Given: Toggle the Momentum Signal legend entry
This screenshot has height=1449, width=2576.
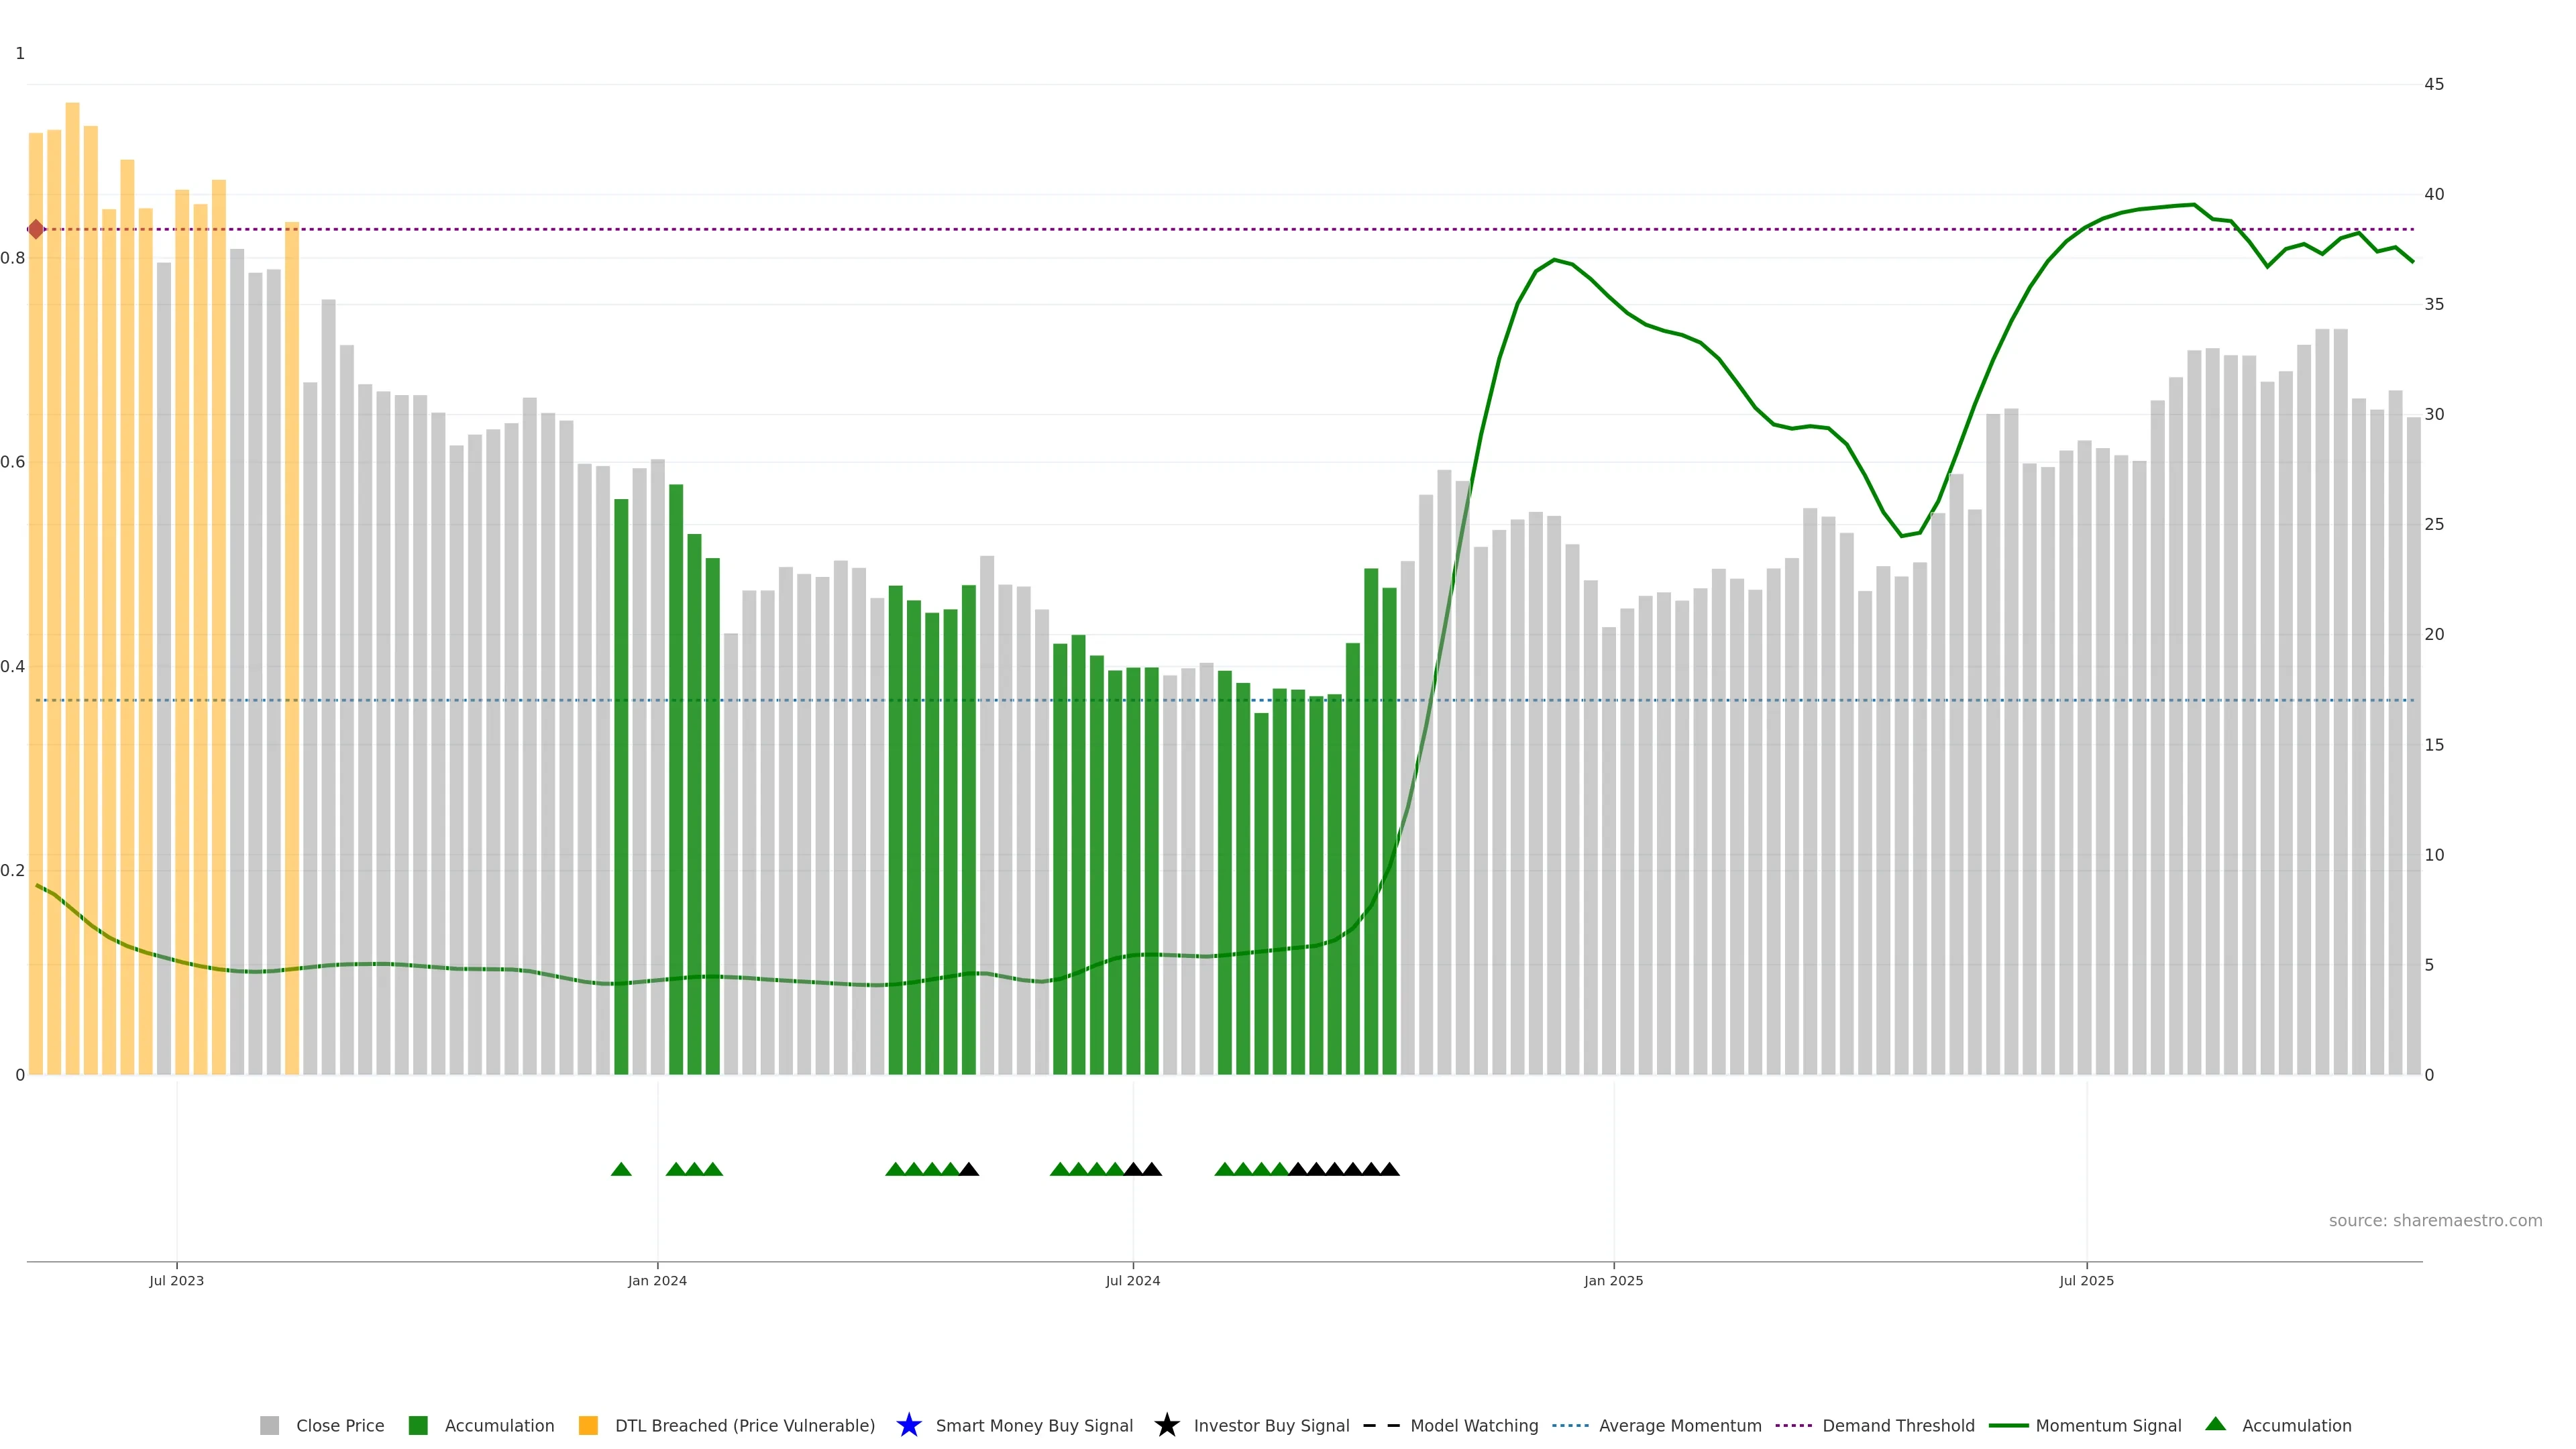Looking at the screenshot, I should pyautogui.click(x=2108, y=1425).
